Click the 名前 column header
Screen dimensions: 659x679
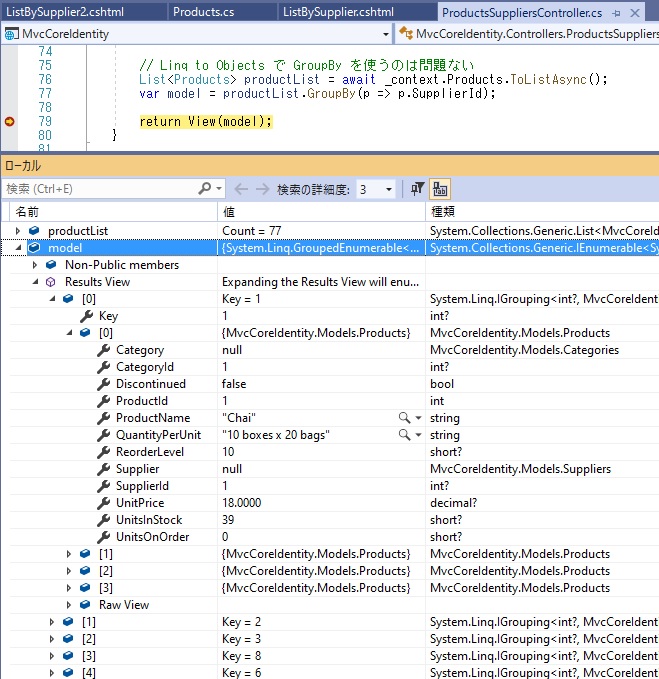pyautogui.click(x=27, y=212)
